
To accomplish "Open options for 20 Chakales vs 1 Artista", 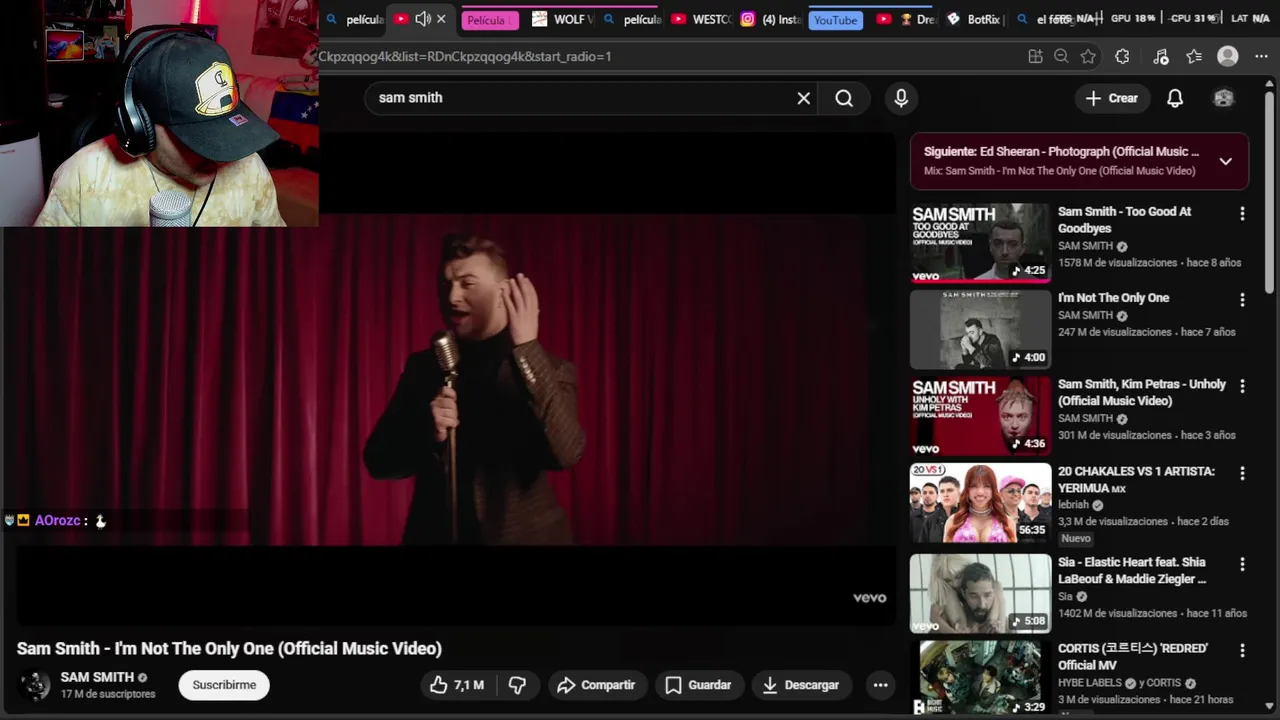I will [1242, 473].
